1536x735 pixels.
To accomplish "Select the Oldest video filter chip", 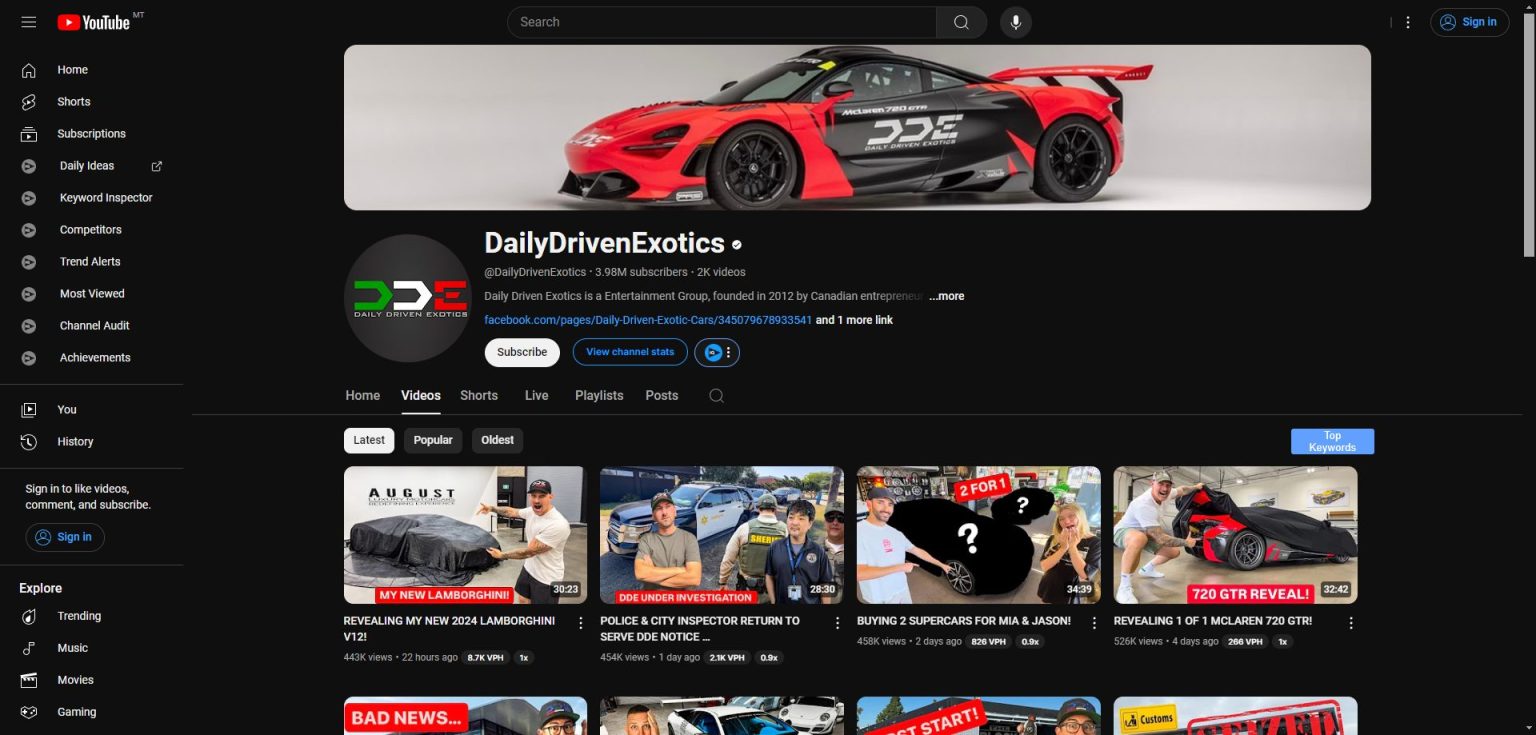I will tap(497, 440).
